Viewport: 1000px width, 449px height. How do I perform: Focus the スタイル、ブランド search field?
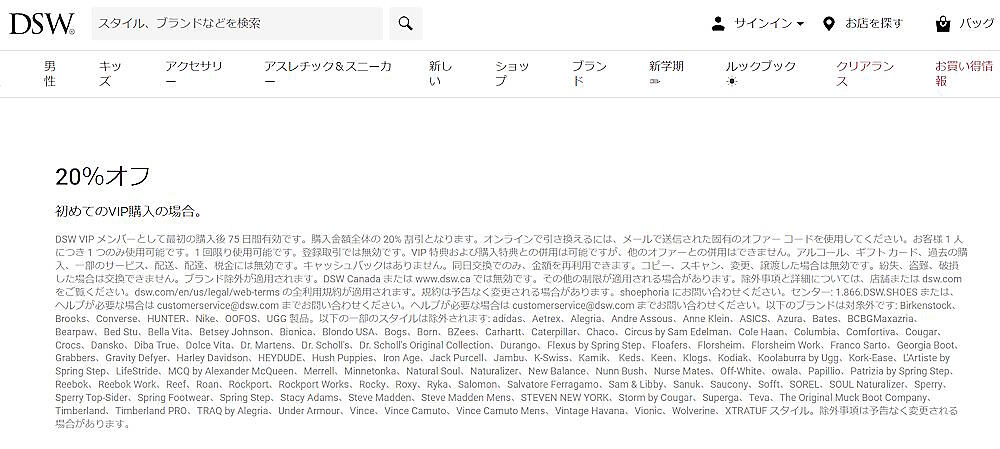tap(237, 24)
